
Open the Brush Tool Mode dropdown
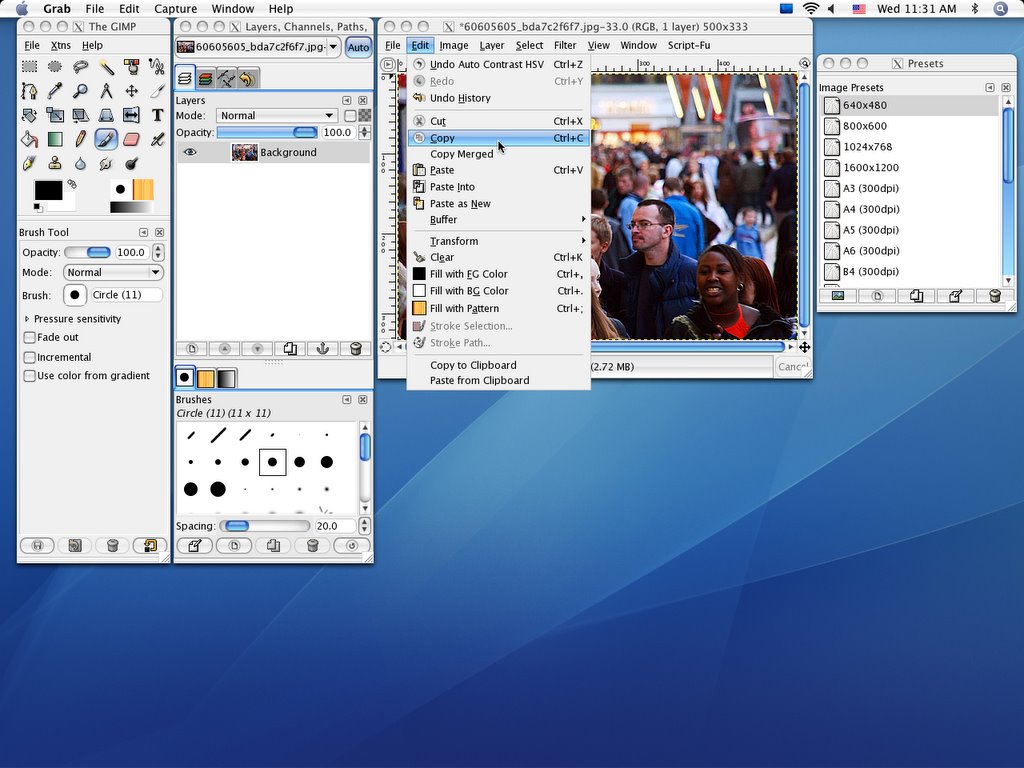pyautogui.click(x=113, y=273)
